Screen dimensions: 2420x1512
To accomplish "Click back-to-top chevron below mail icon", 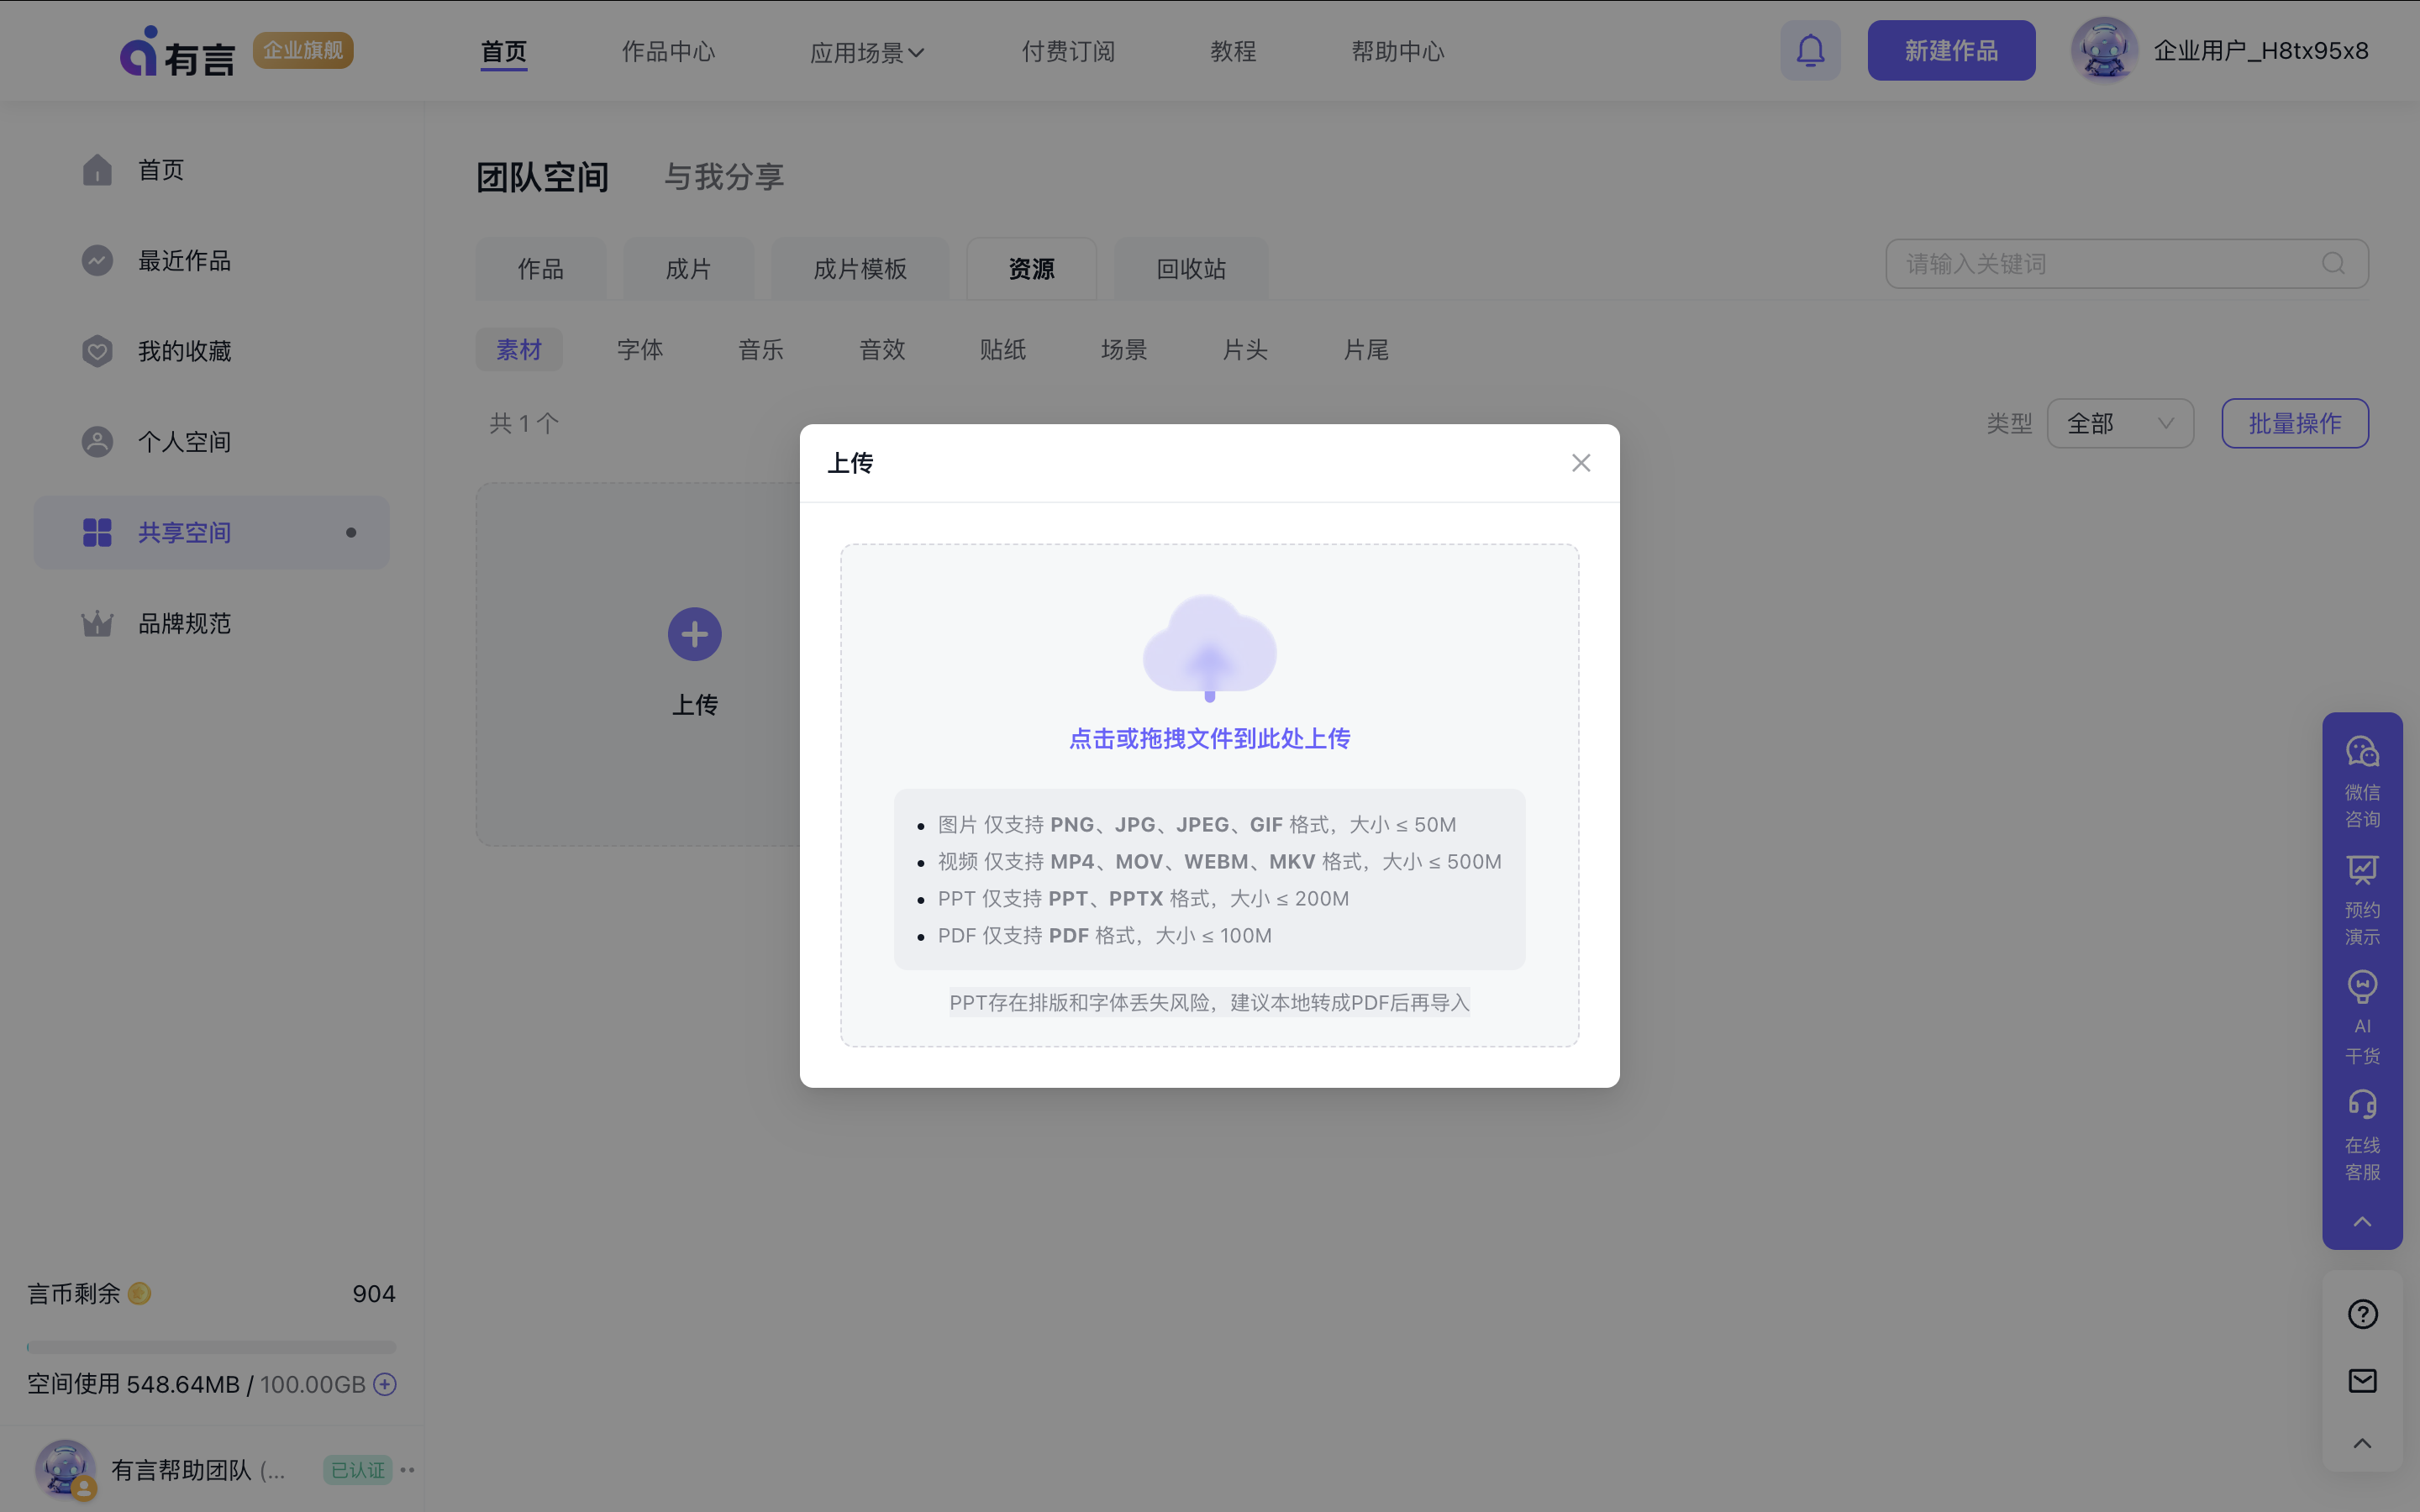I will pos(2362,1443).
